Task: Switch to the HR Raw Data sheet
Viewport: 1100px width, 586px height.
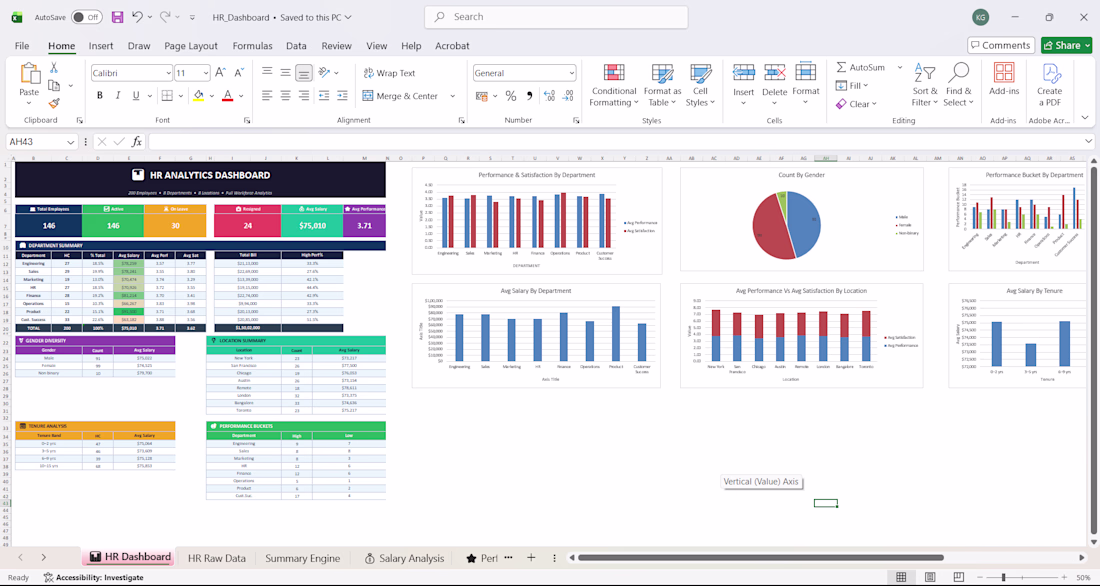Action: (x=217, y=558)
